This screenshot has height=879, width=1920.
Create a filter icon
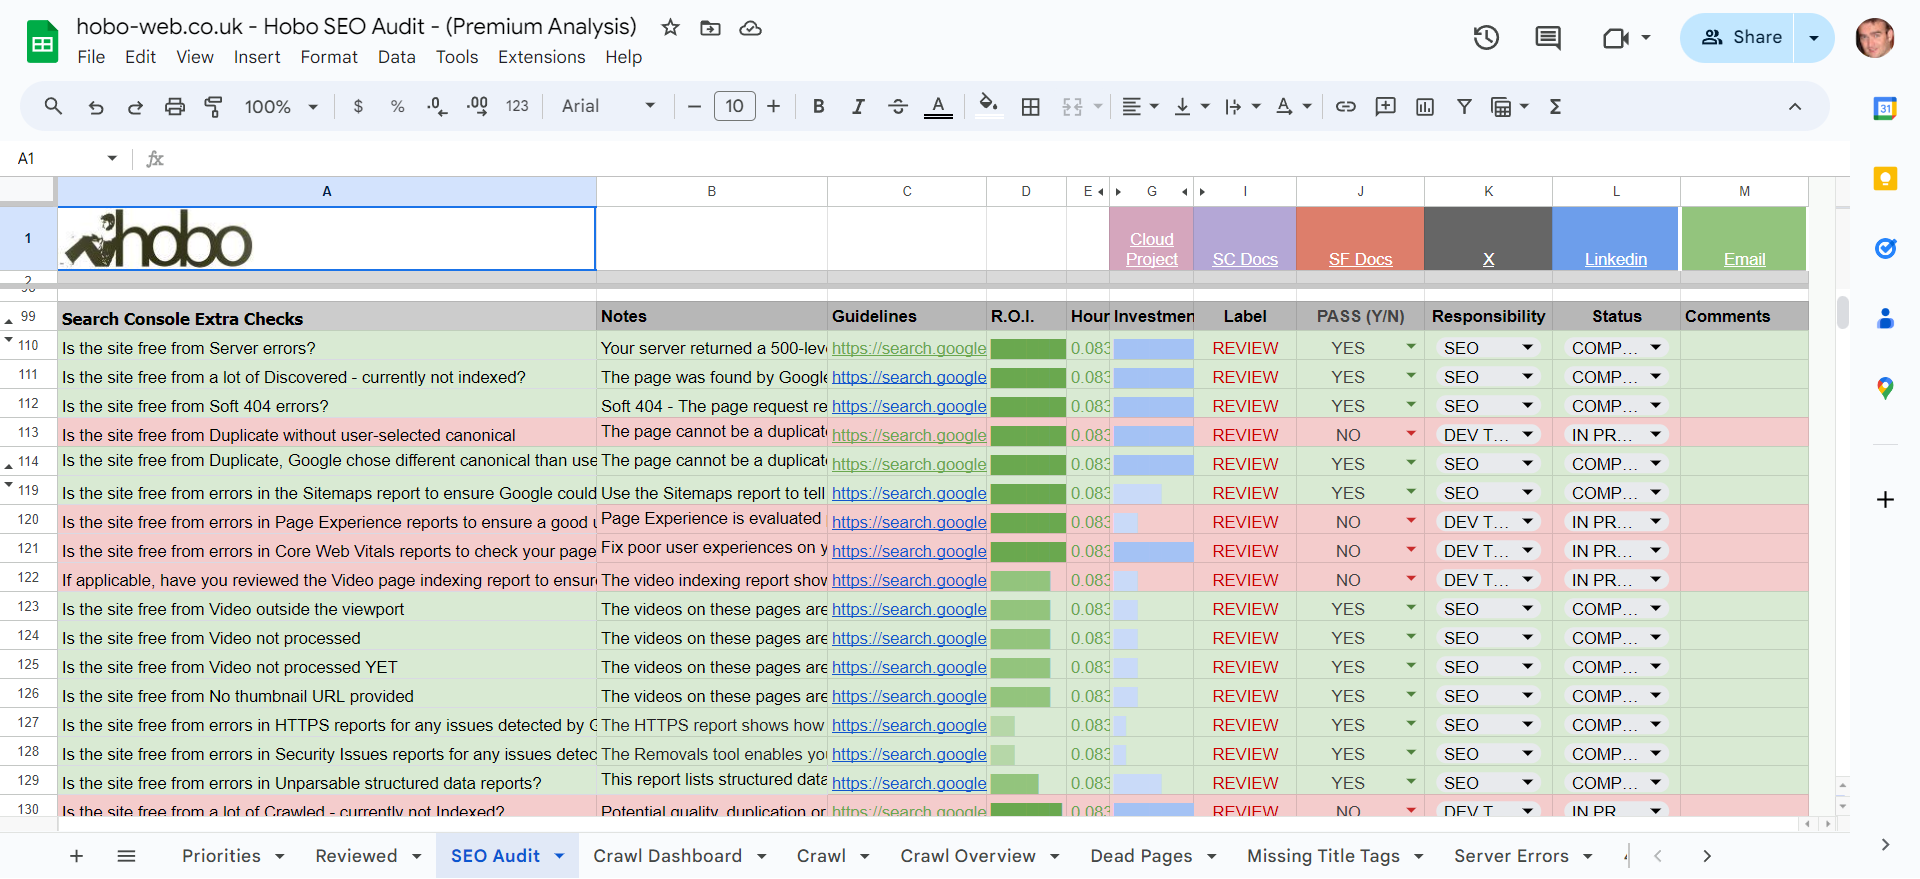(x=1464, y=107)
